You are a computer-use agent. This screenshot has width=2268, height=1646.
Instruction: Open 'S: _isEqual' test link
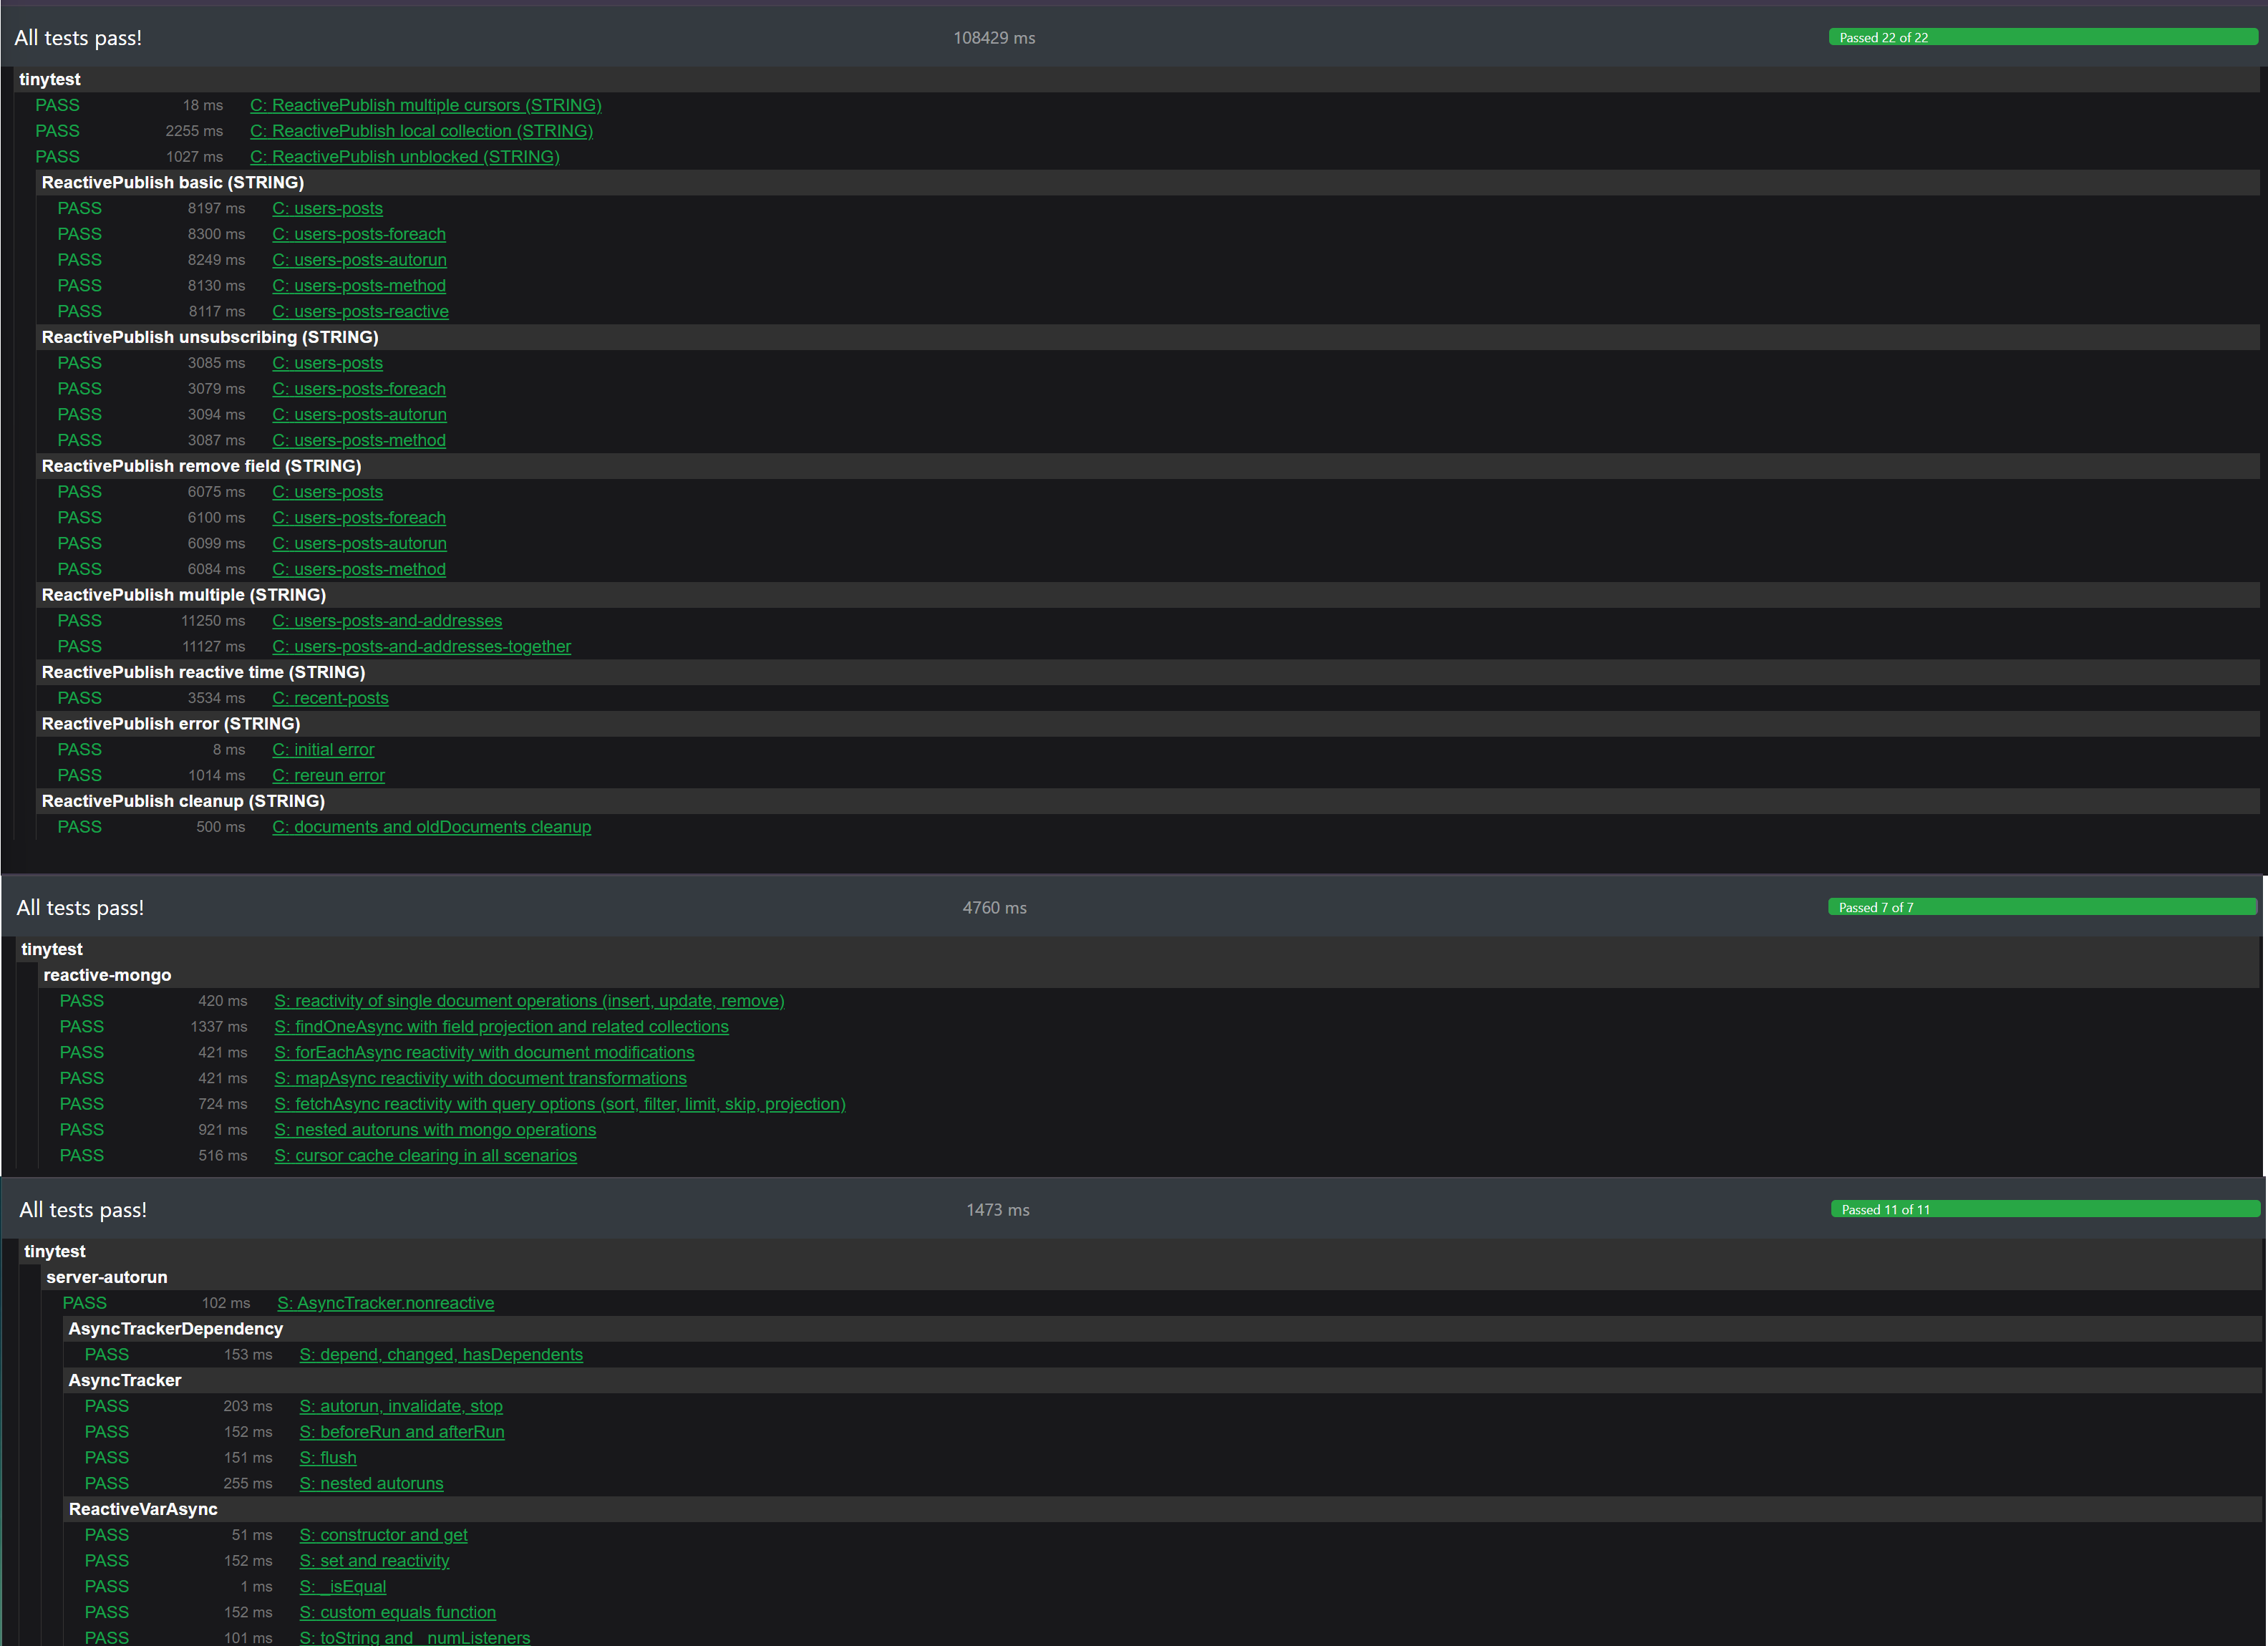342,1587
